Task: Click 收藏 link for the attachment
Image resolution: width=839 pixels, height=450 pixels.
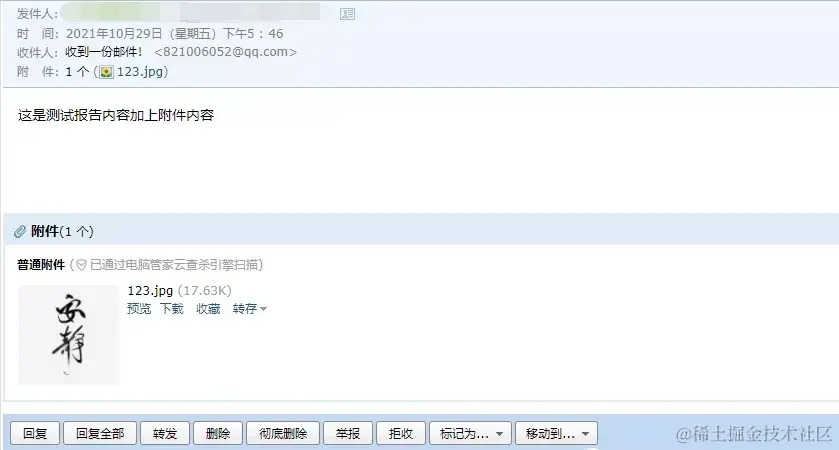Action: (x=208, y=309)
